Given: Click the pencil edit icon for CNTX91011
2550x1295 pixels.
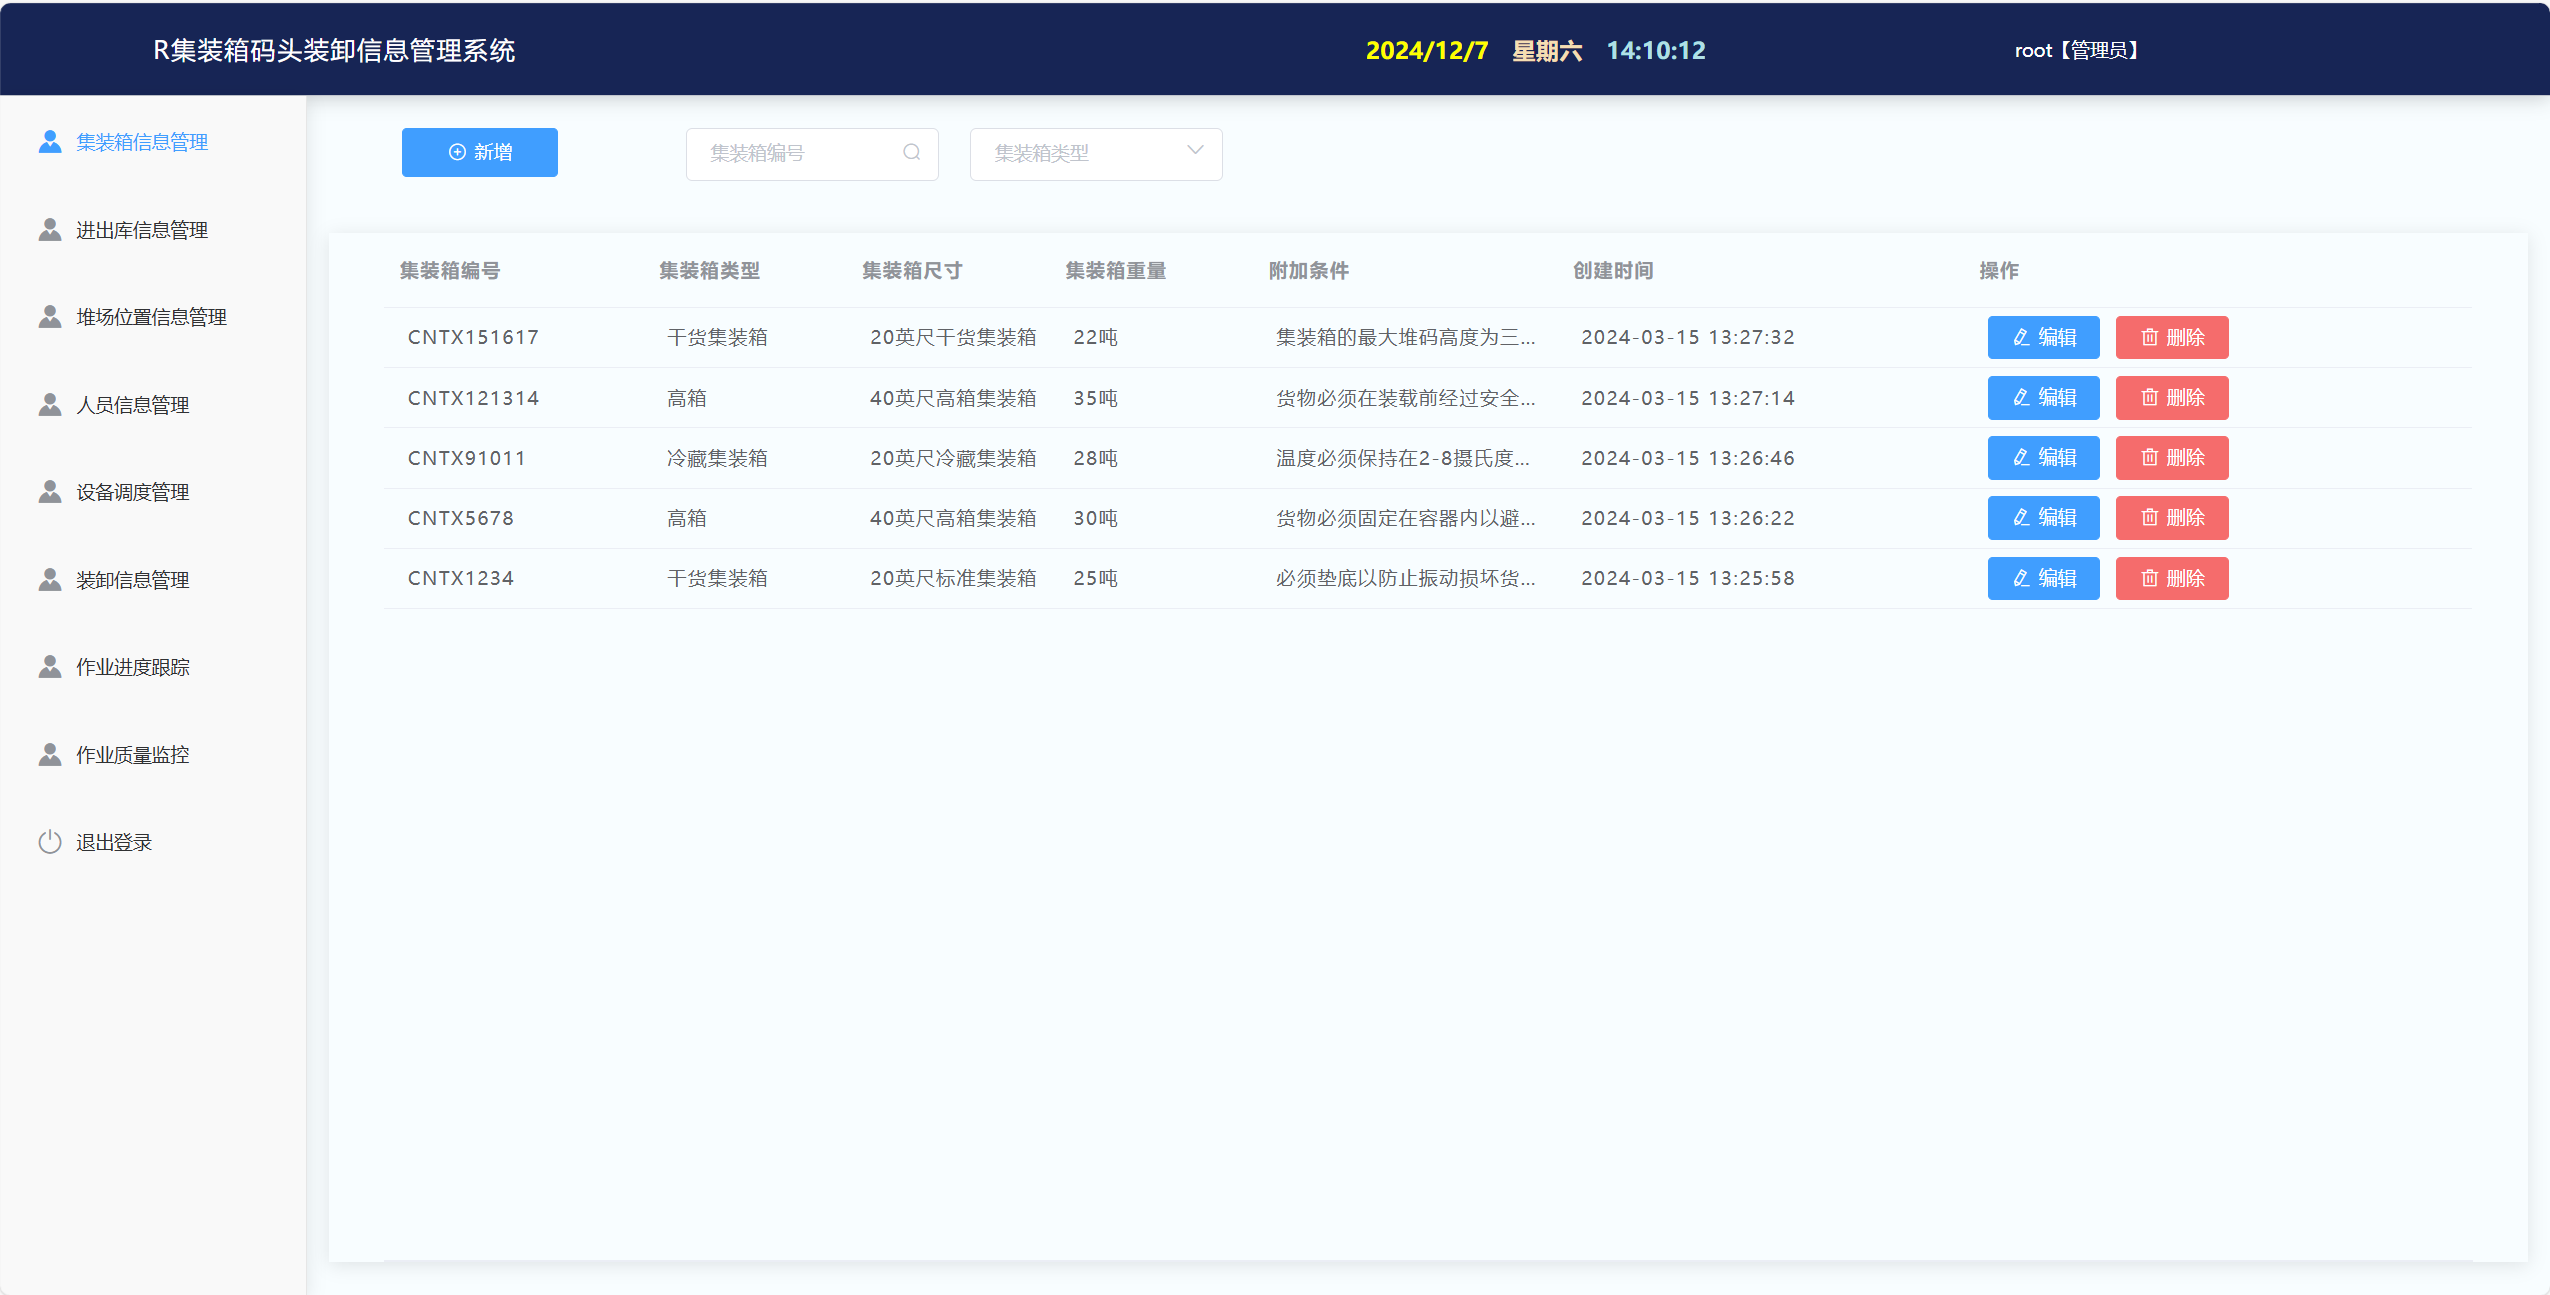Looking at the screenshot, I should pyautogui.click(x=2021, y=458).
